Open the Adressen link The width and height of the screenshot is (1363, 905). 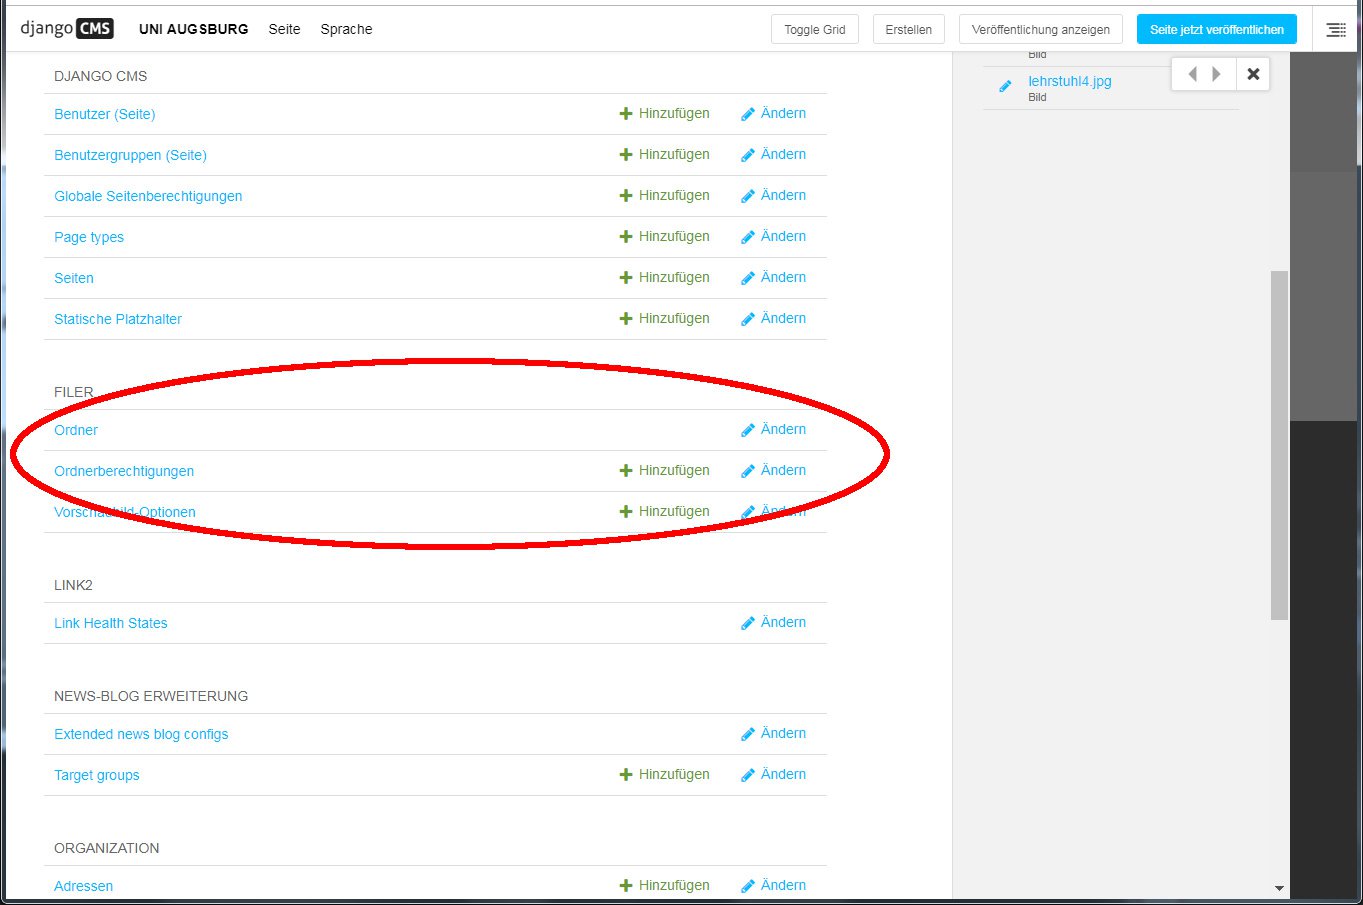tap(83, 886)
